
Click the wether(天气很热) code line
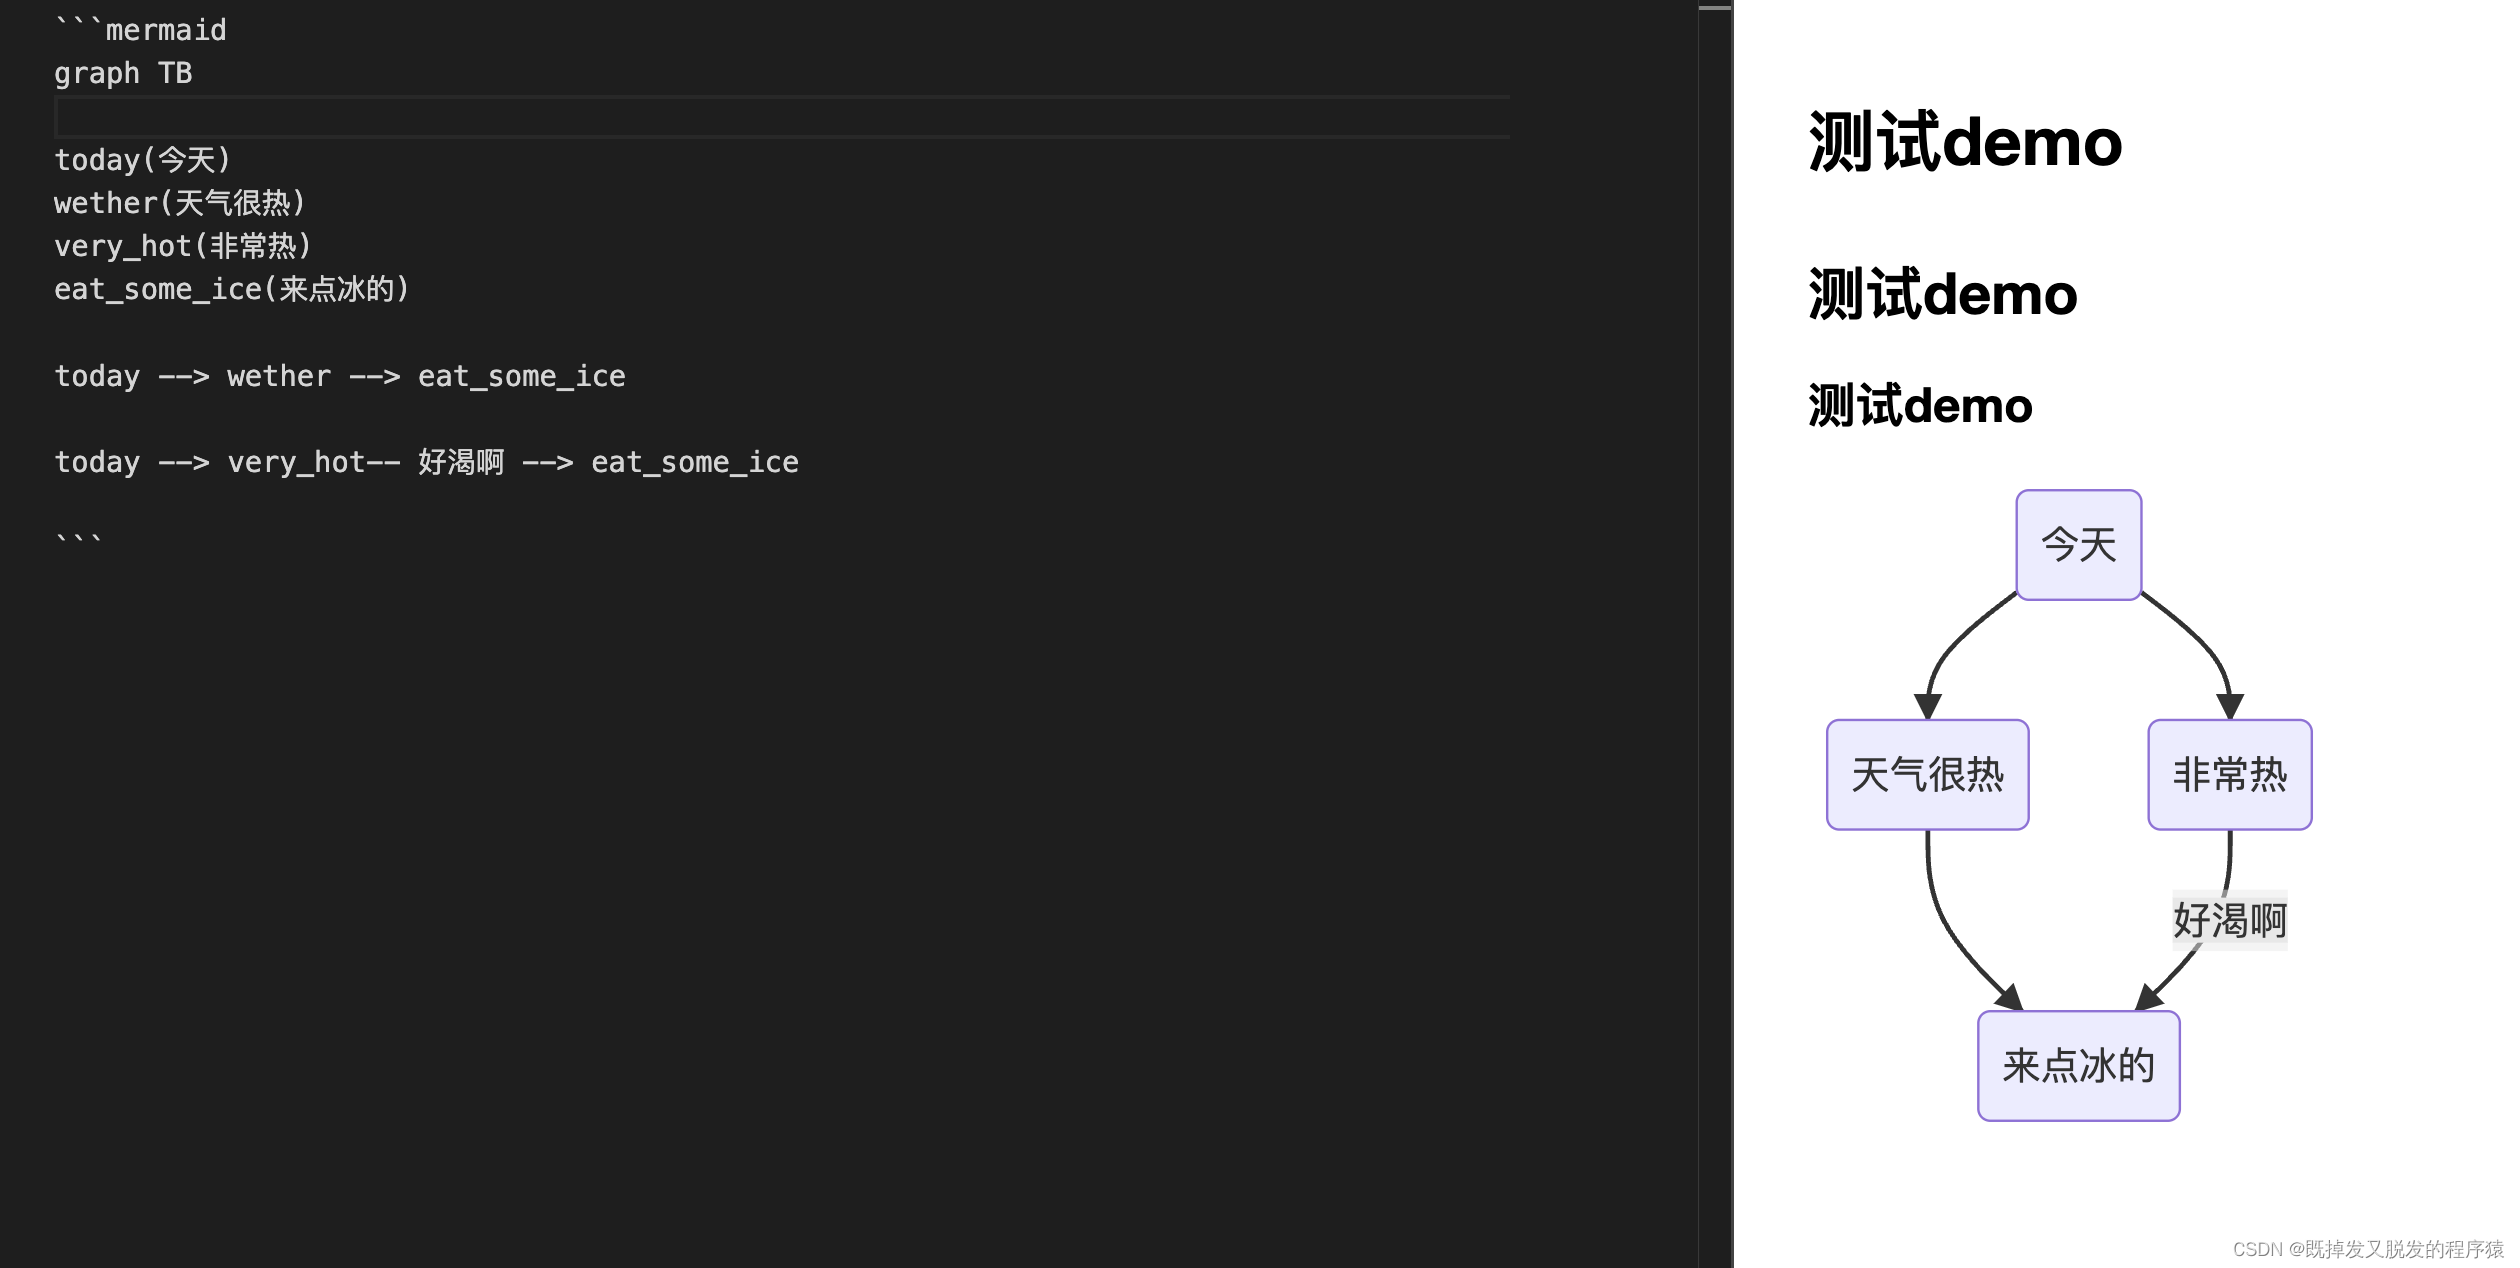point(179,203)
